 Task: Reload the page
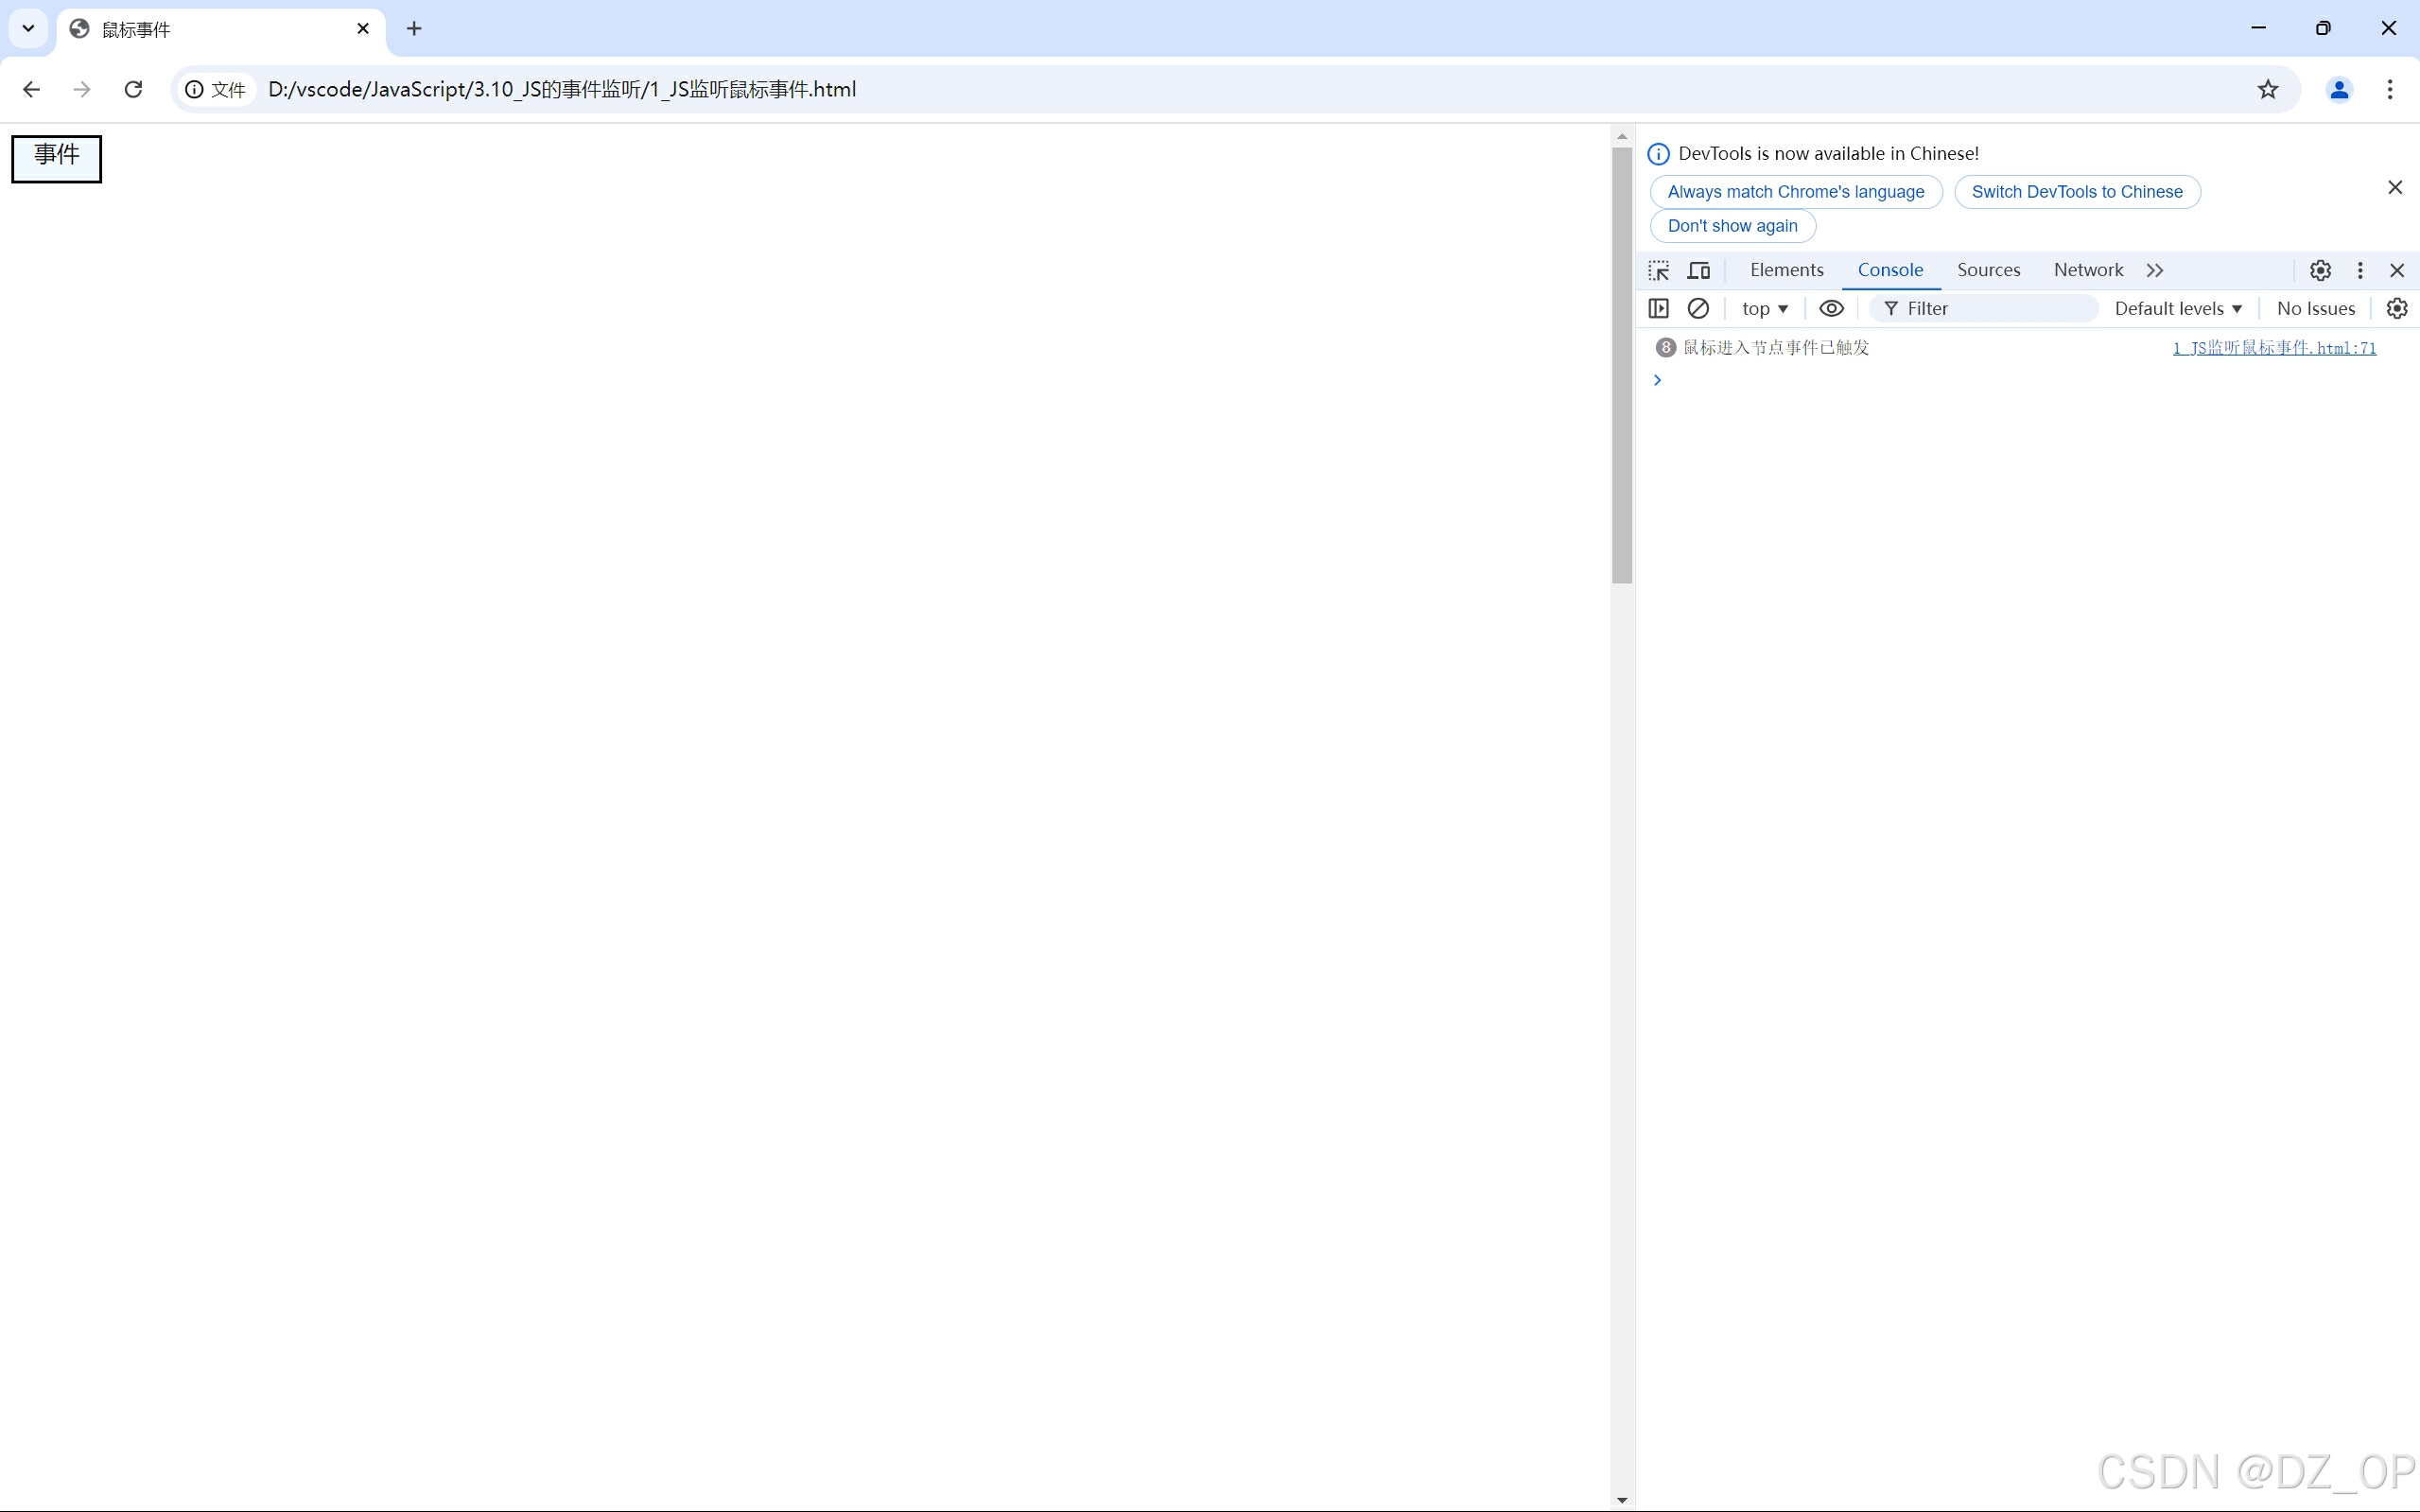(x=133, y=90)
